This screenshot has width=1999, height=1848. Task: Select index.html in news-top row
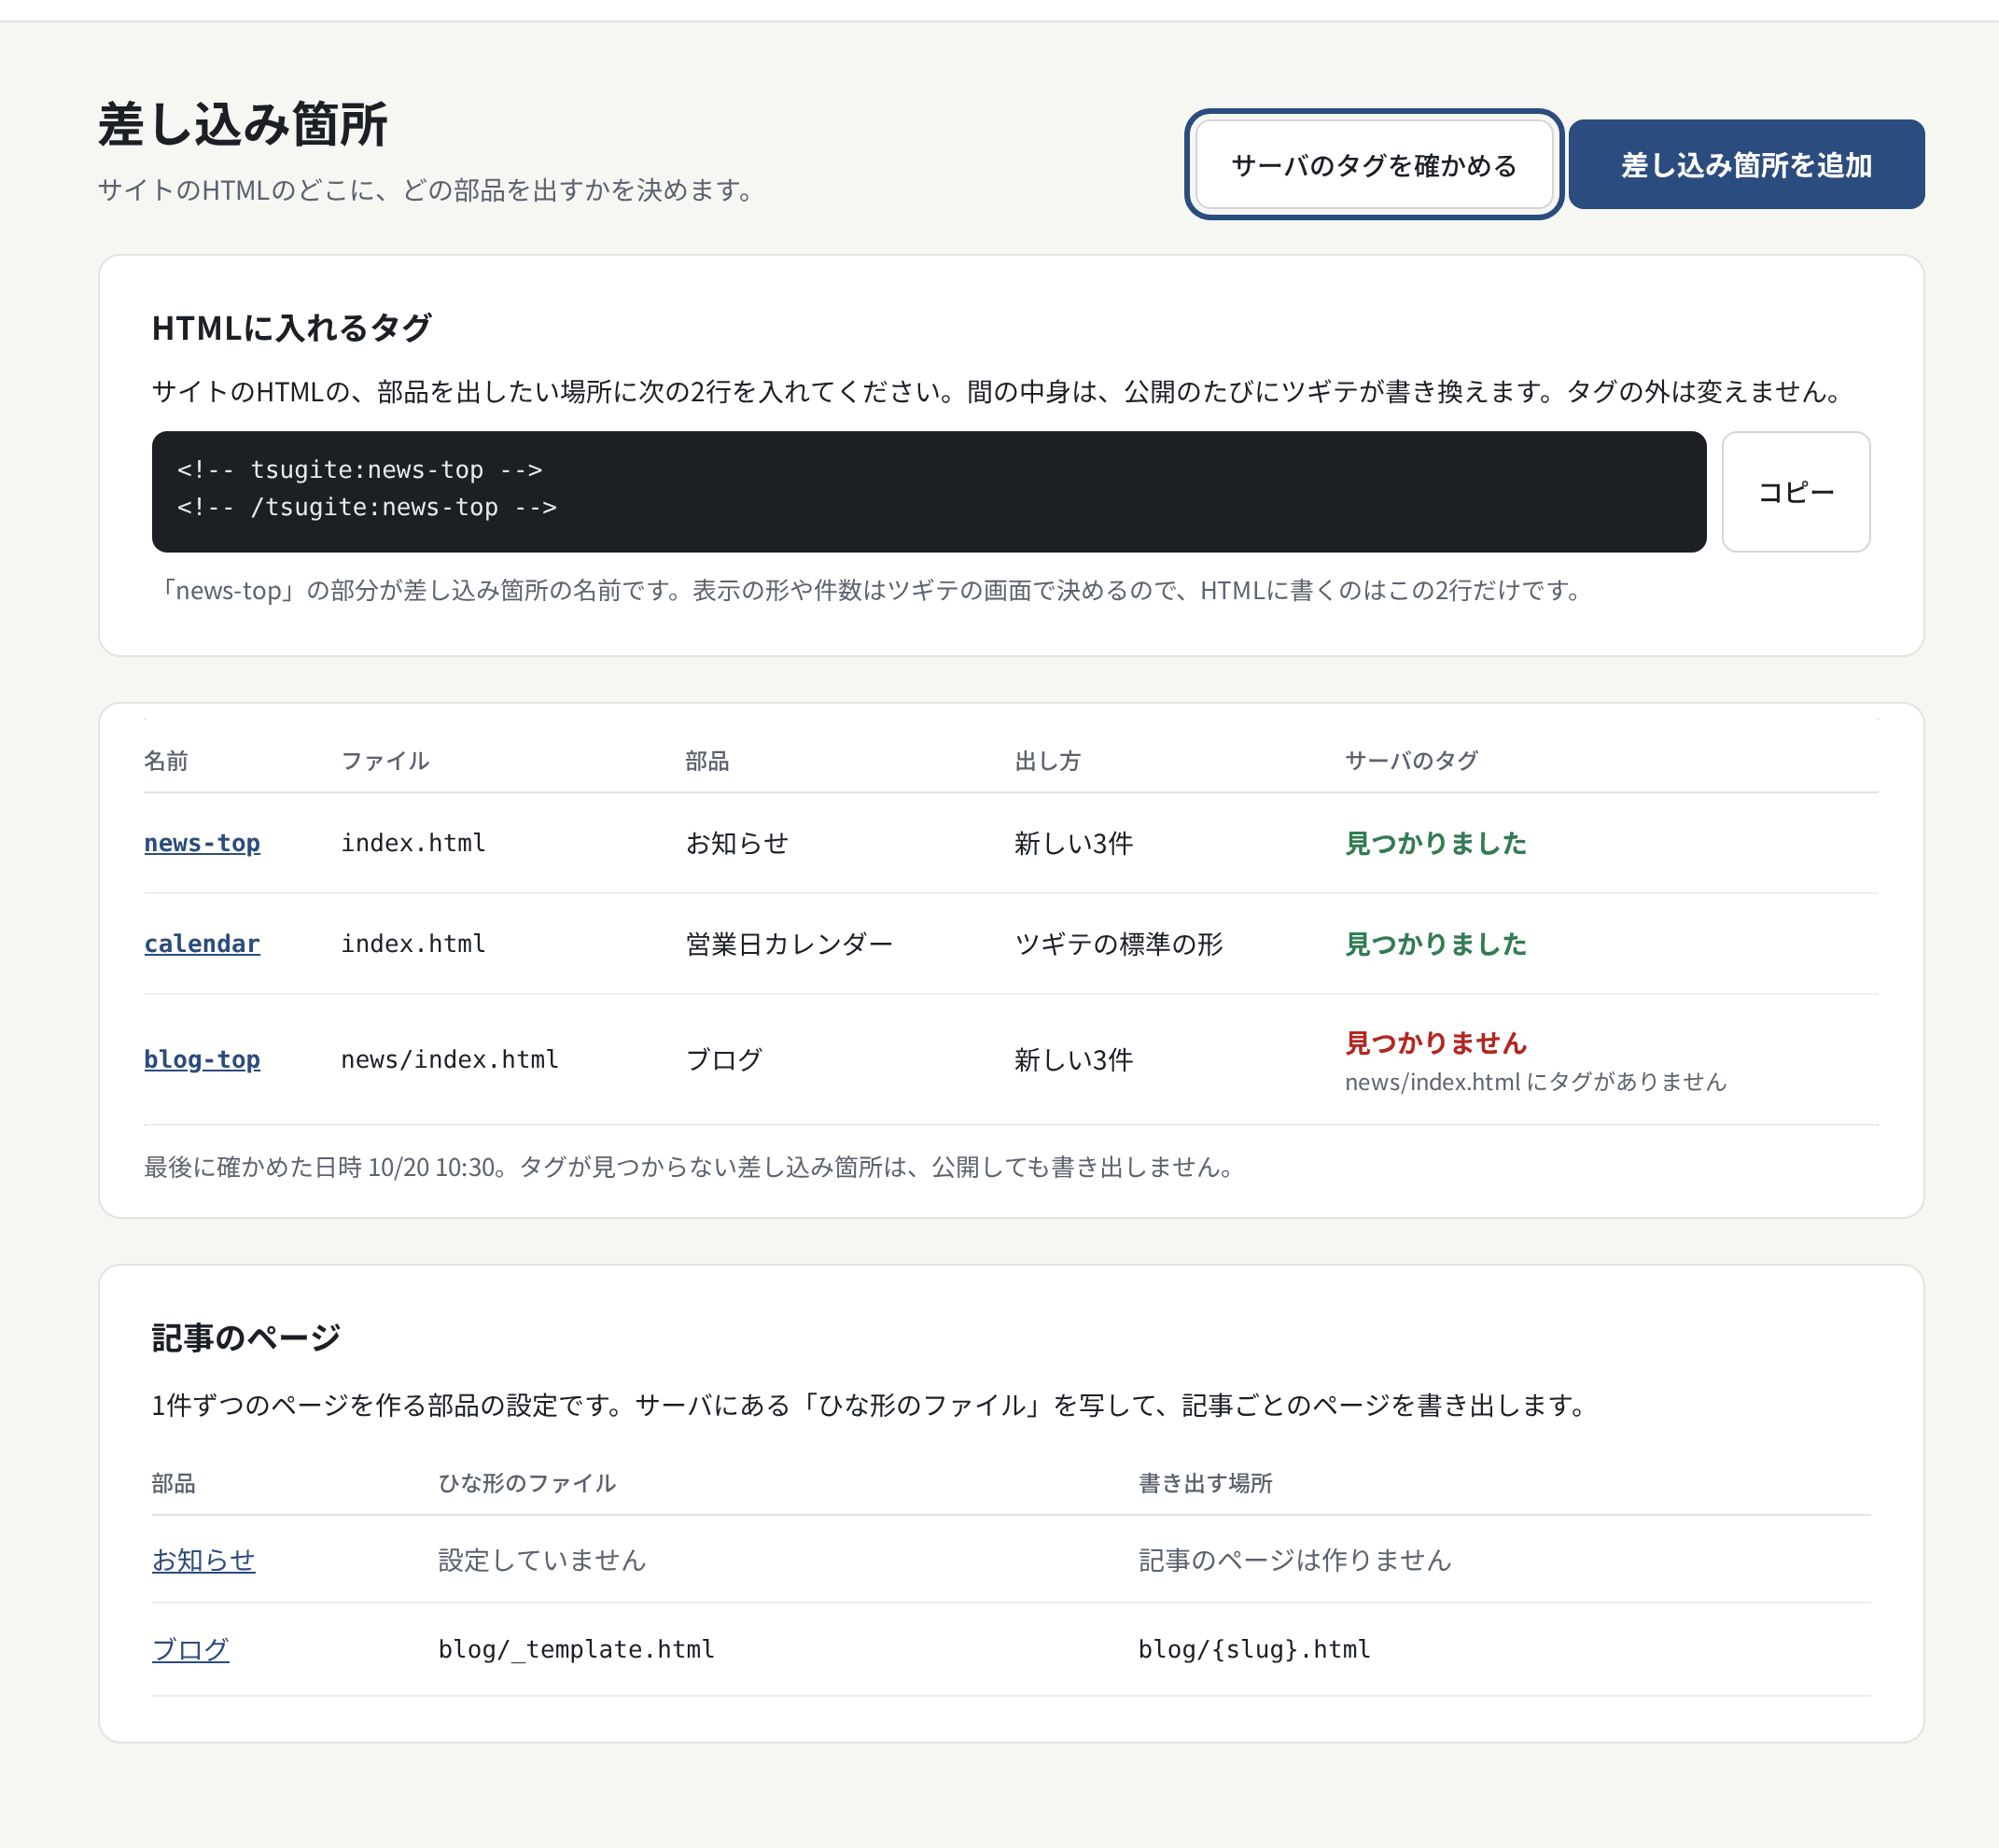point(413,843)
